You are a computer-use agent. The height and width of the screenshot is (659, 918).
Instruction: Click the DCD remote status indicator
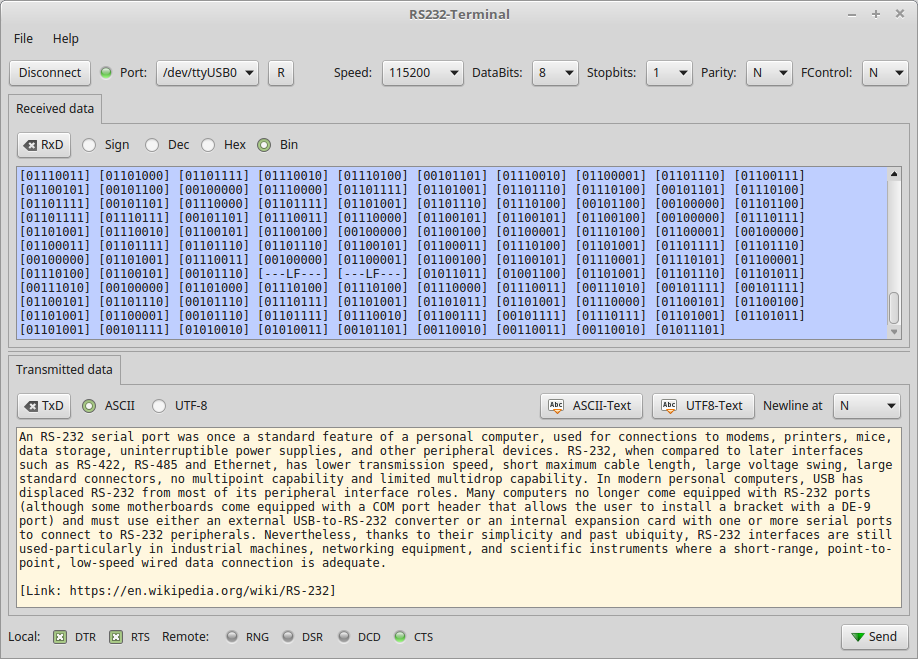click(x=344, y=637)
